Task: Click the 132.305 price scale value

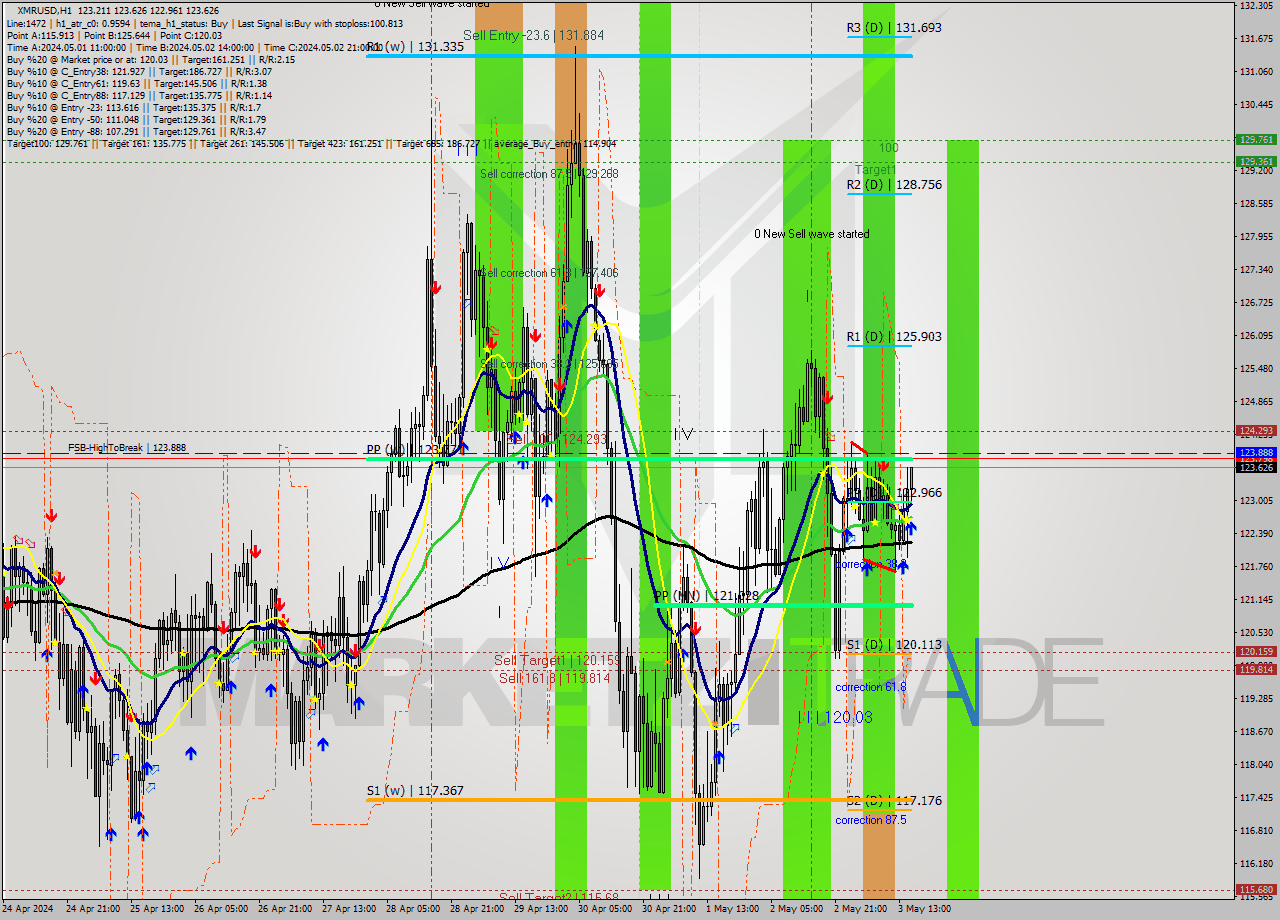Action: [1256, 6]
